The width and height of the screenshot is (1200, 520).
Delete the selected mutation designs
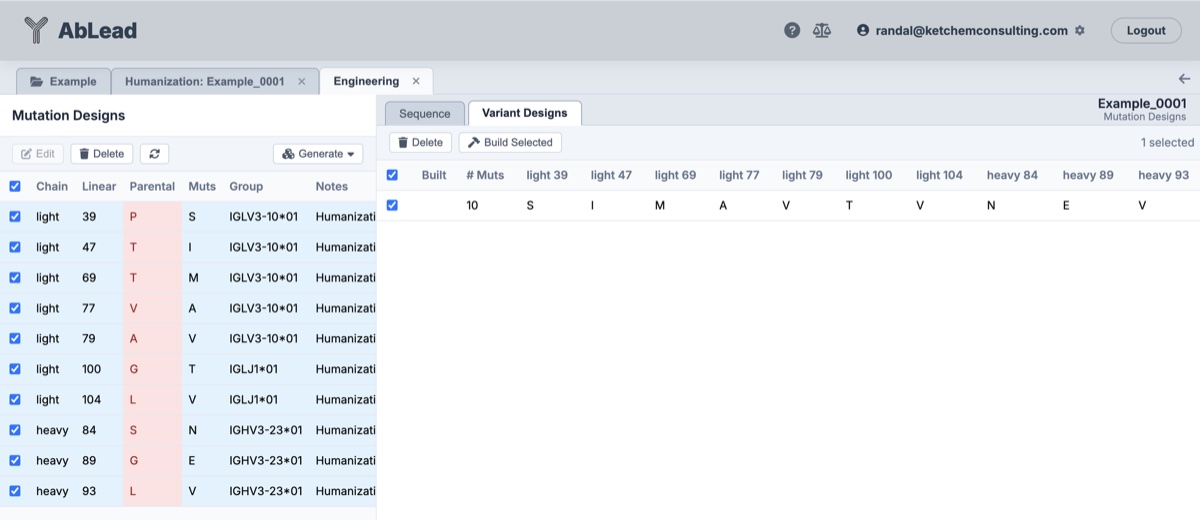[x=101, y=154]
